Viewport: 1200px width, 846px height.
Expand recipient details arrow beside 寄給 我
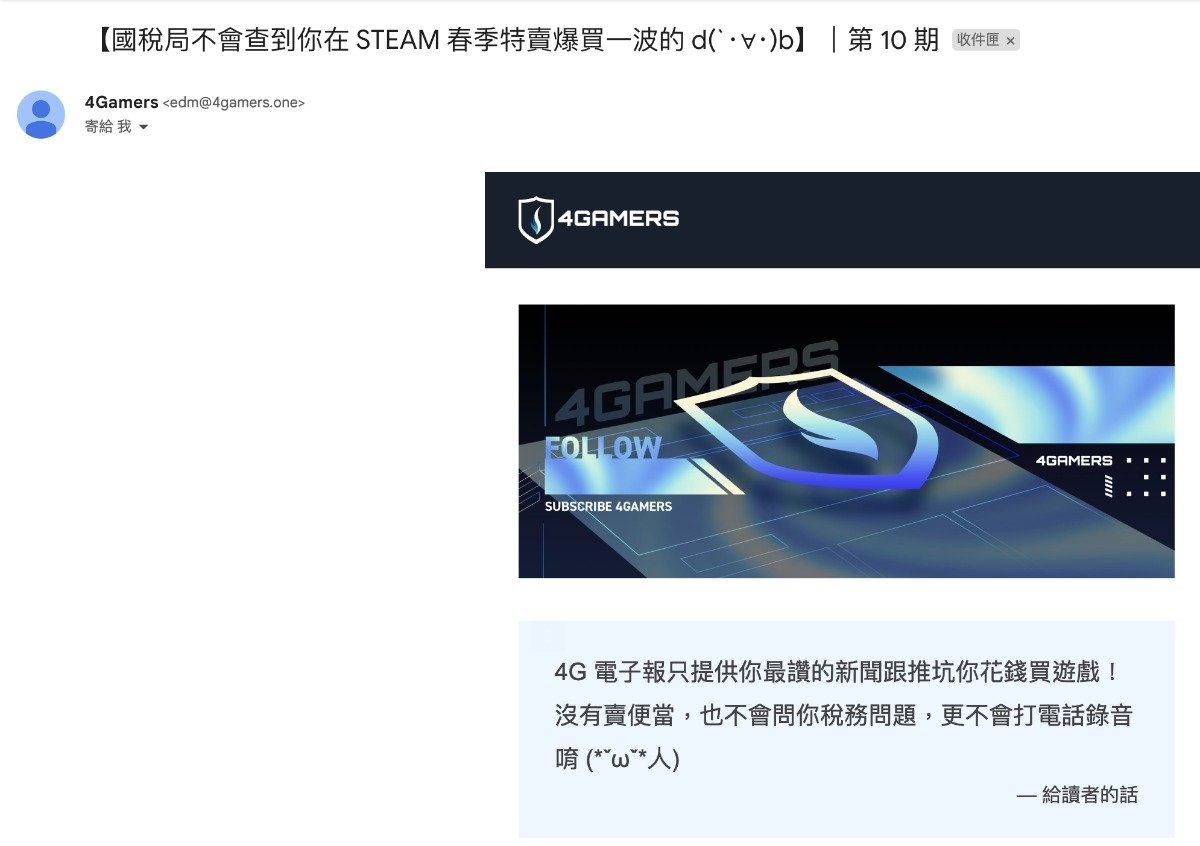[143, 127]
